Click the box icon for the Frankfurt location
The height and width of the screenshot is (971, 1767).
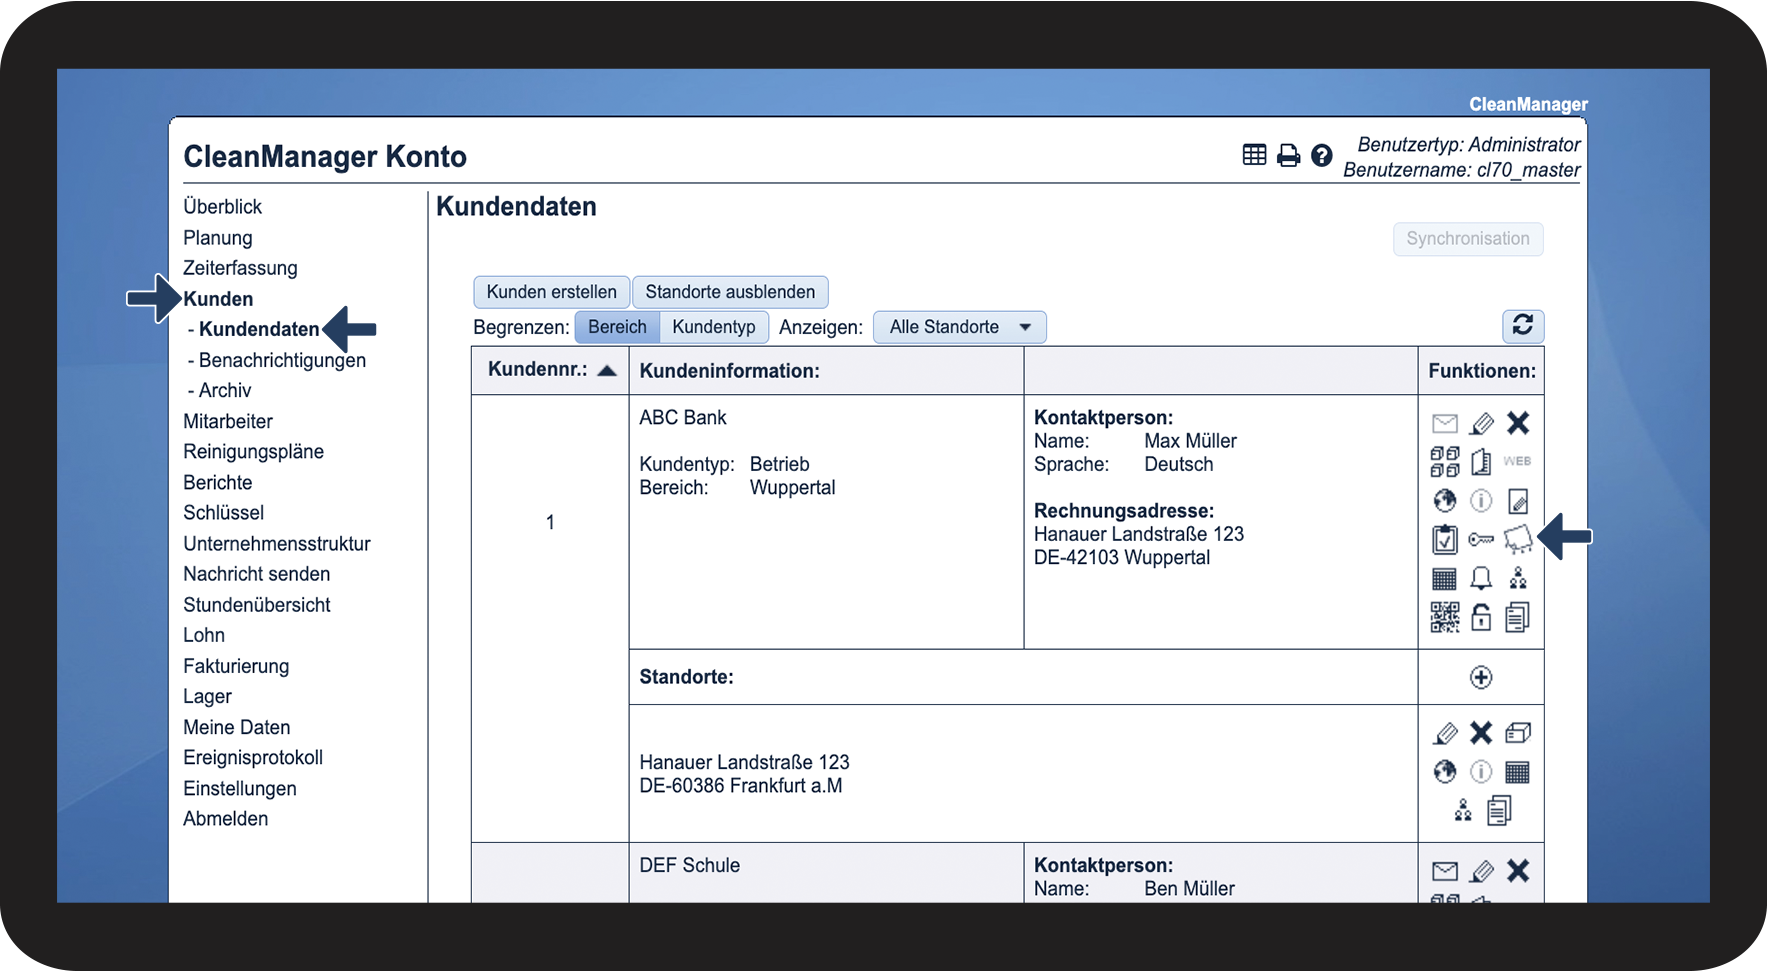pyautogui.click(x=1518, y=733)
